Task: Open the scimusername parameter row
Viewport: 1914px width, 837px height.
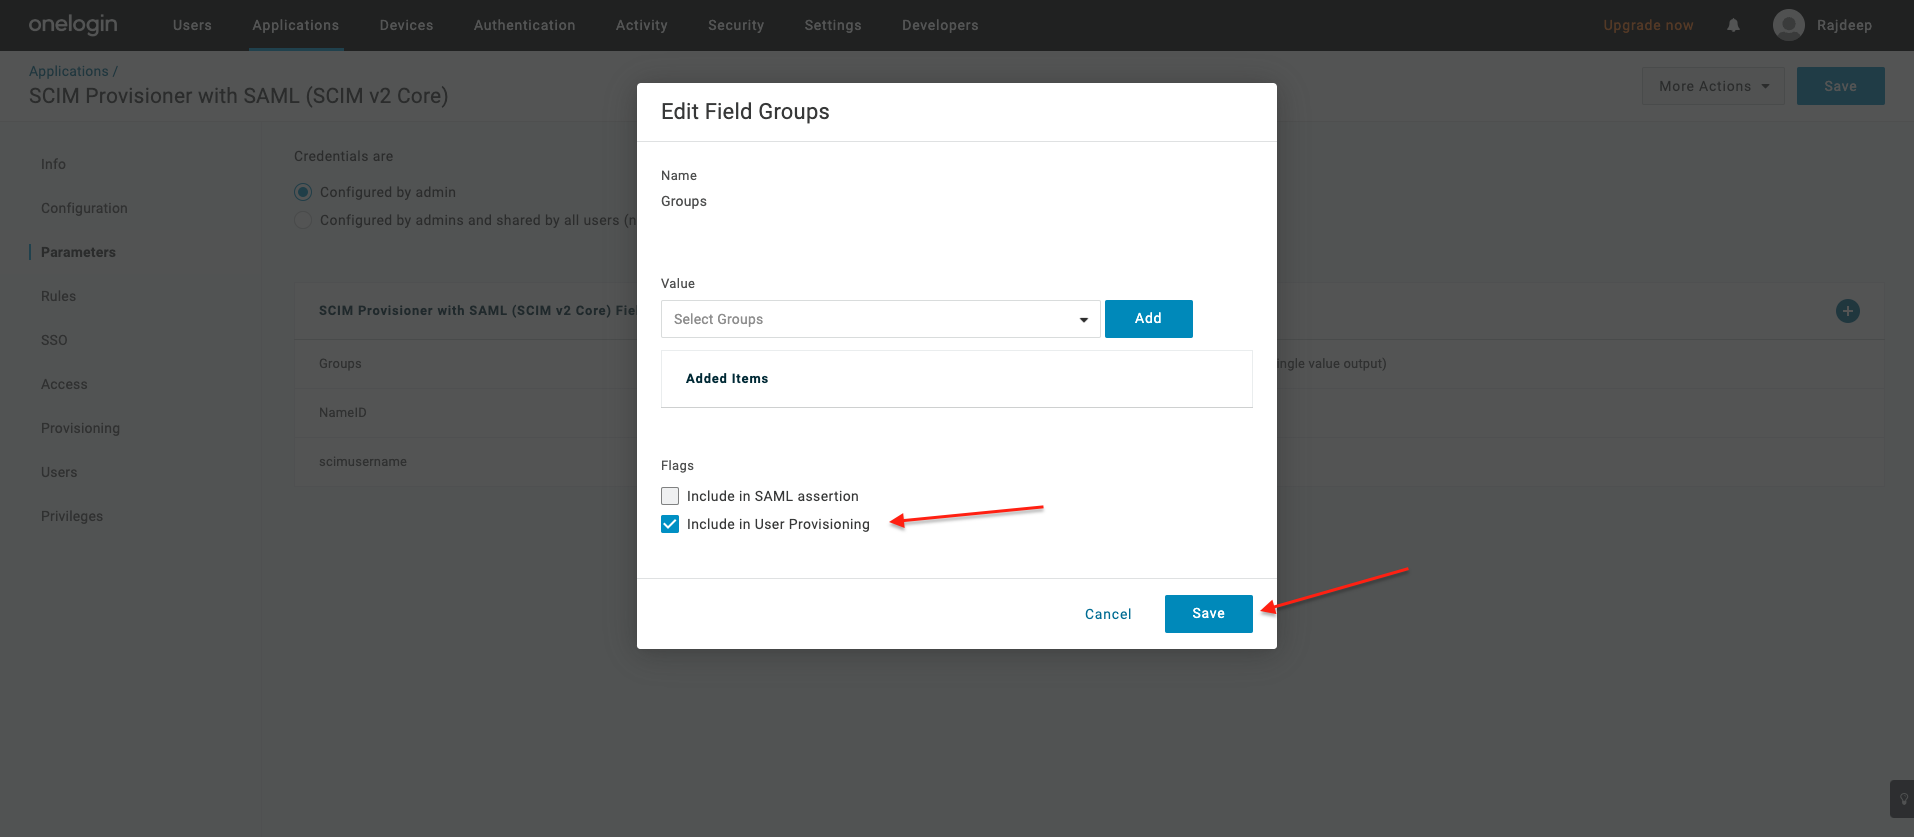Action: [363, 462]
